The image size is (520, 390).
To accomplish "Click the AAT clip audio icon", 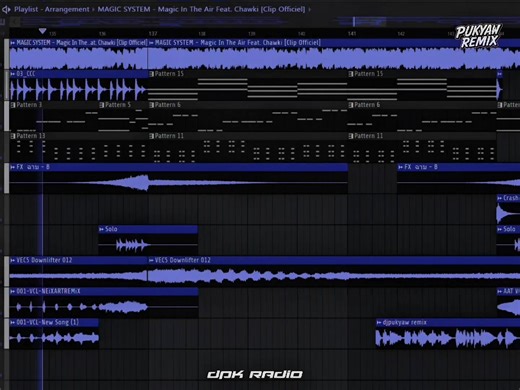I will pos(499,291).
